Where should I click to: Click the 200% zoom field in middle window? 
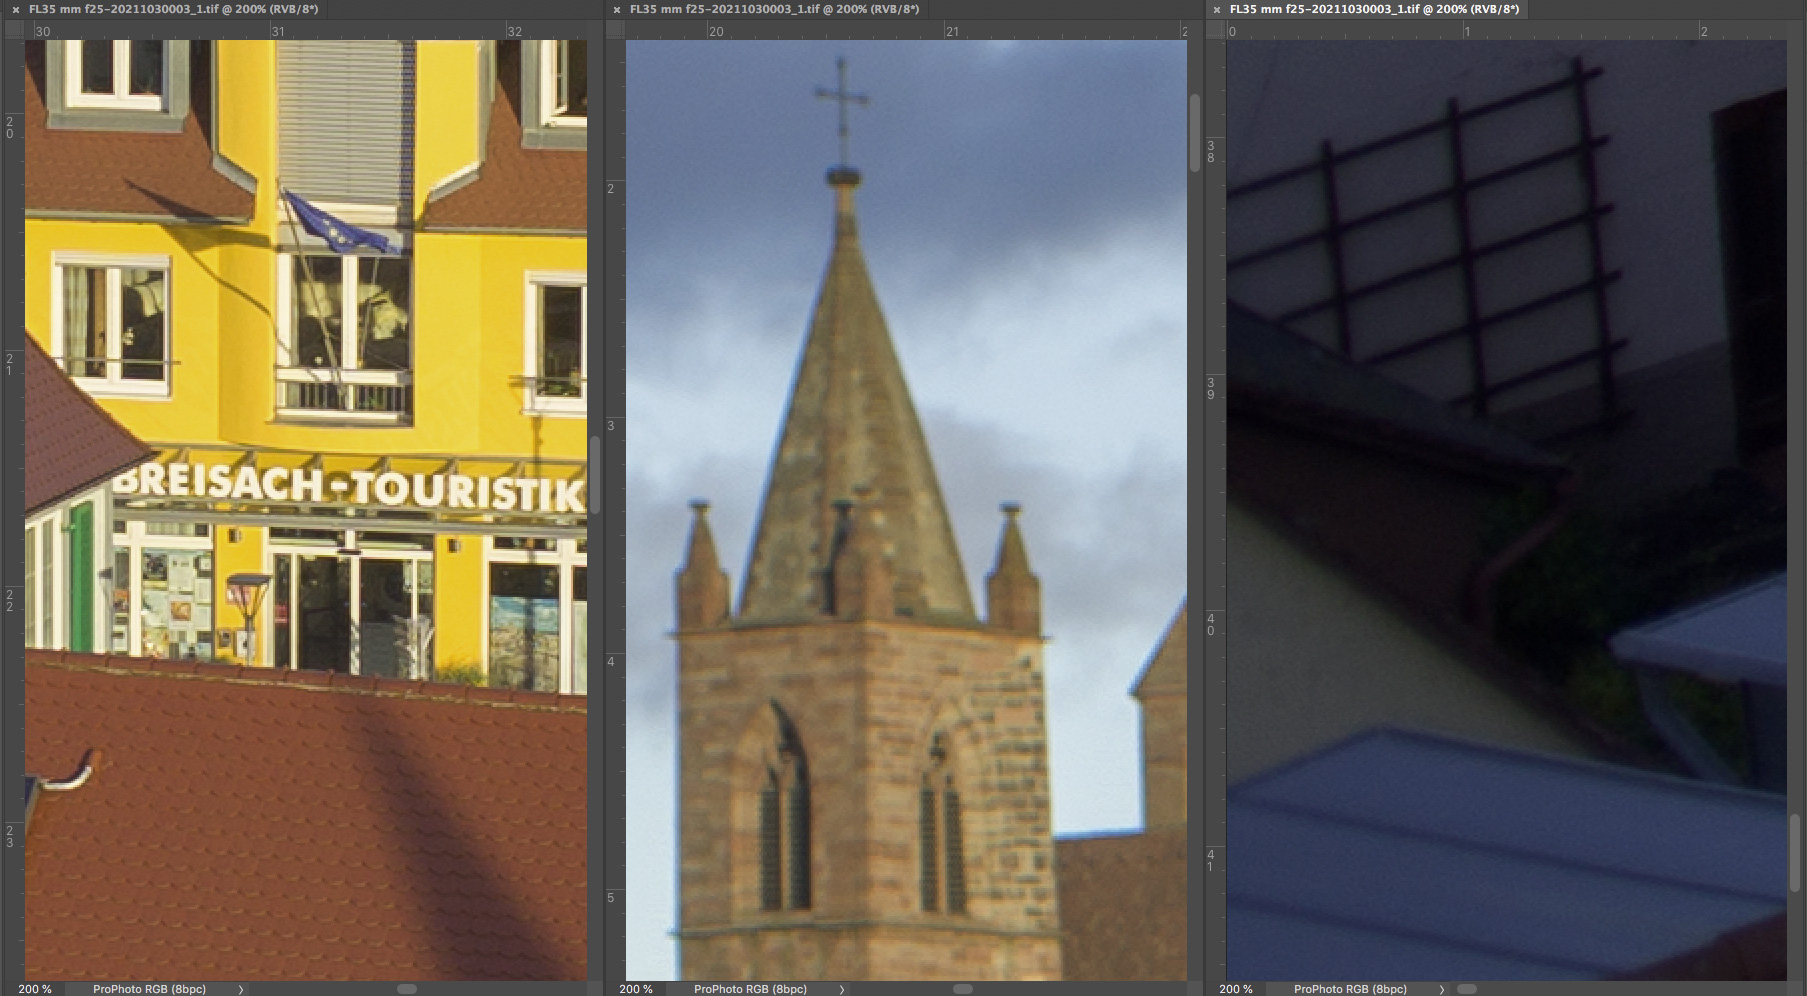(x=635, y=989)
